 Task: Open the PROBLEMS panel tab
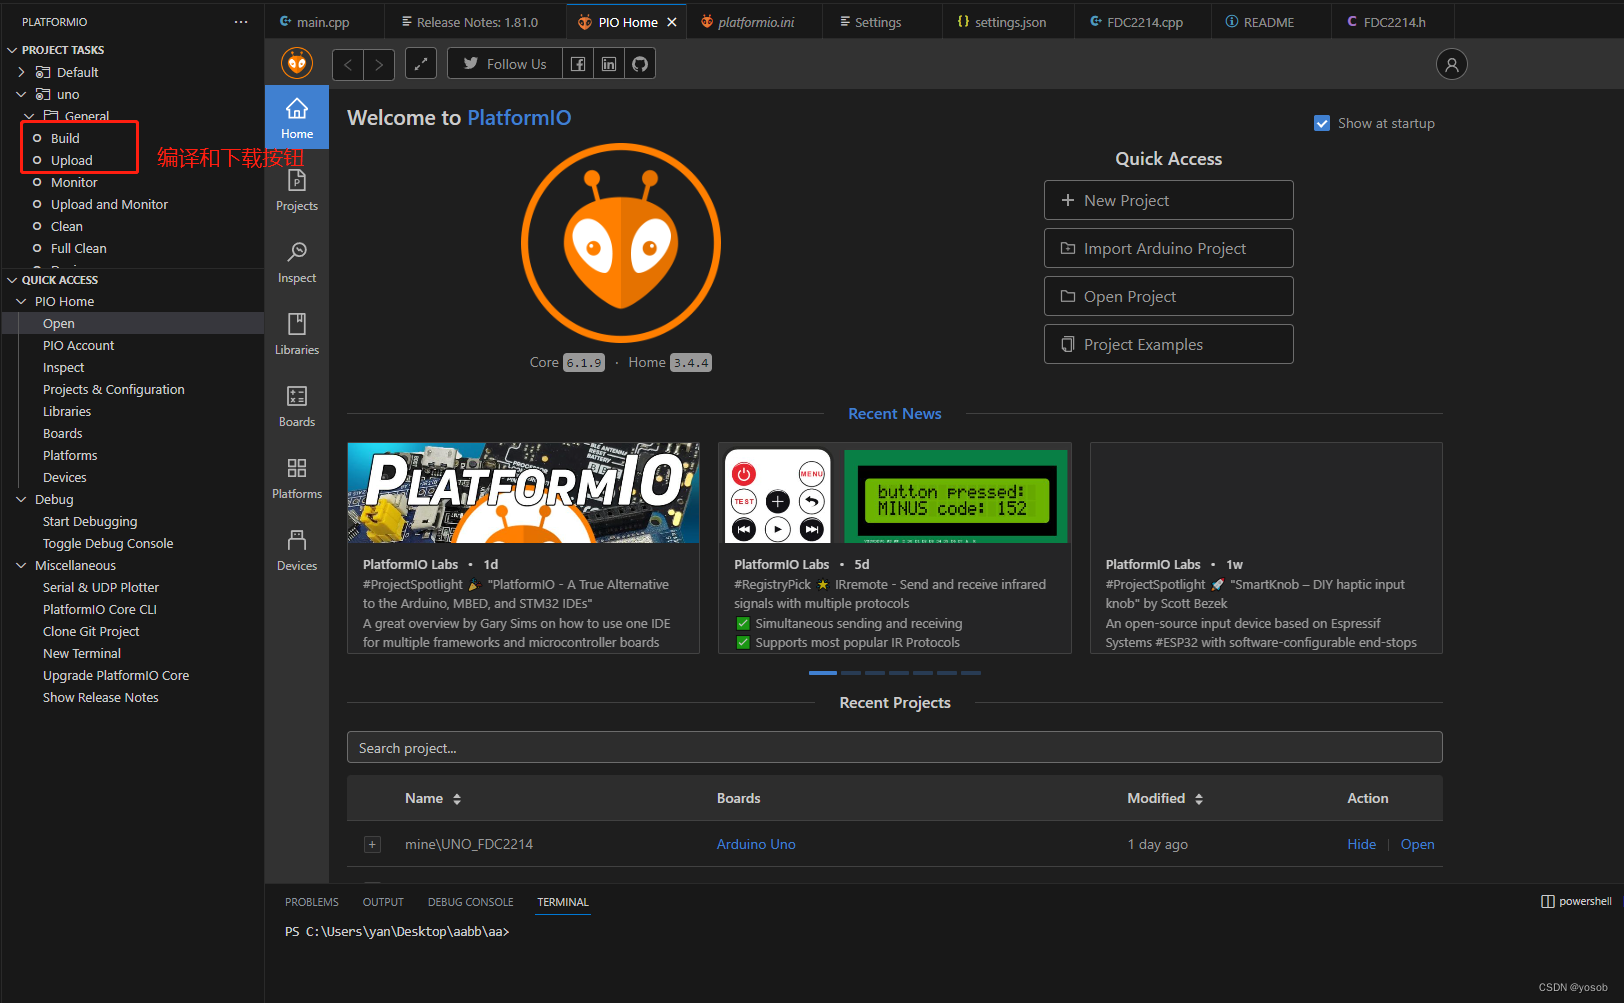click(x=312, y=902)
